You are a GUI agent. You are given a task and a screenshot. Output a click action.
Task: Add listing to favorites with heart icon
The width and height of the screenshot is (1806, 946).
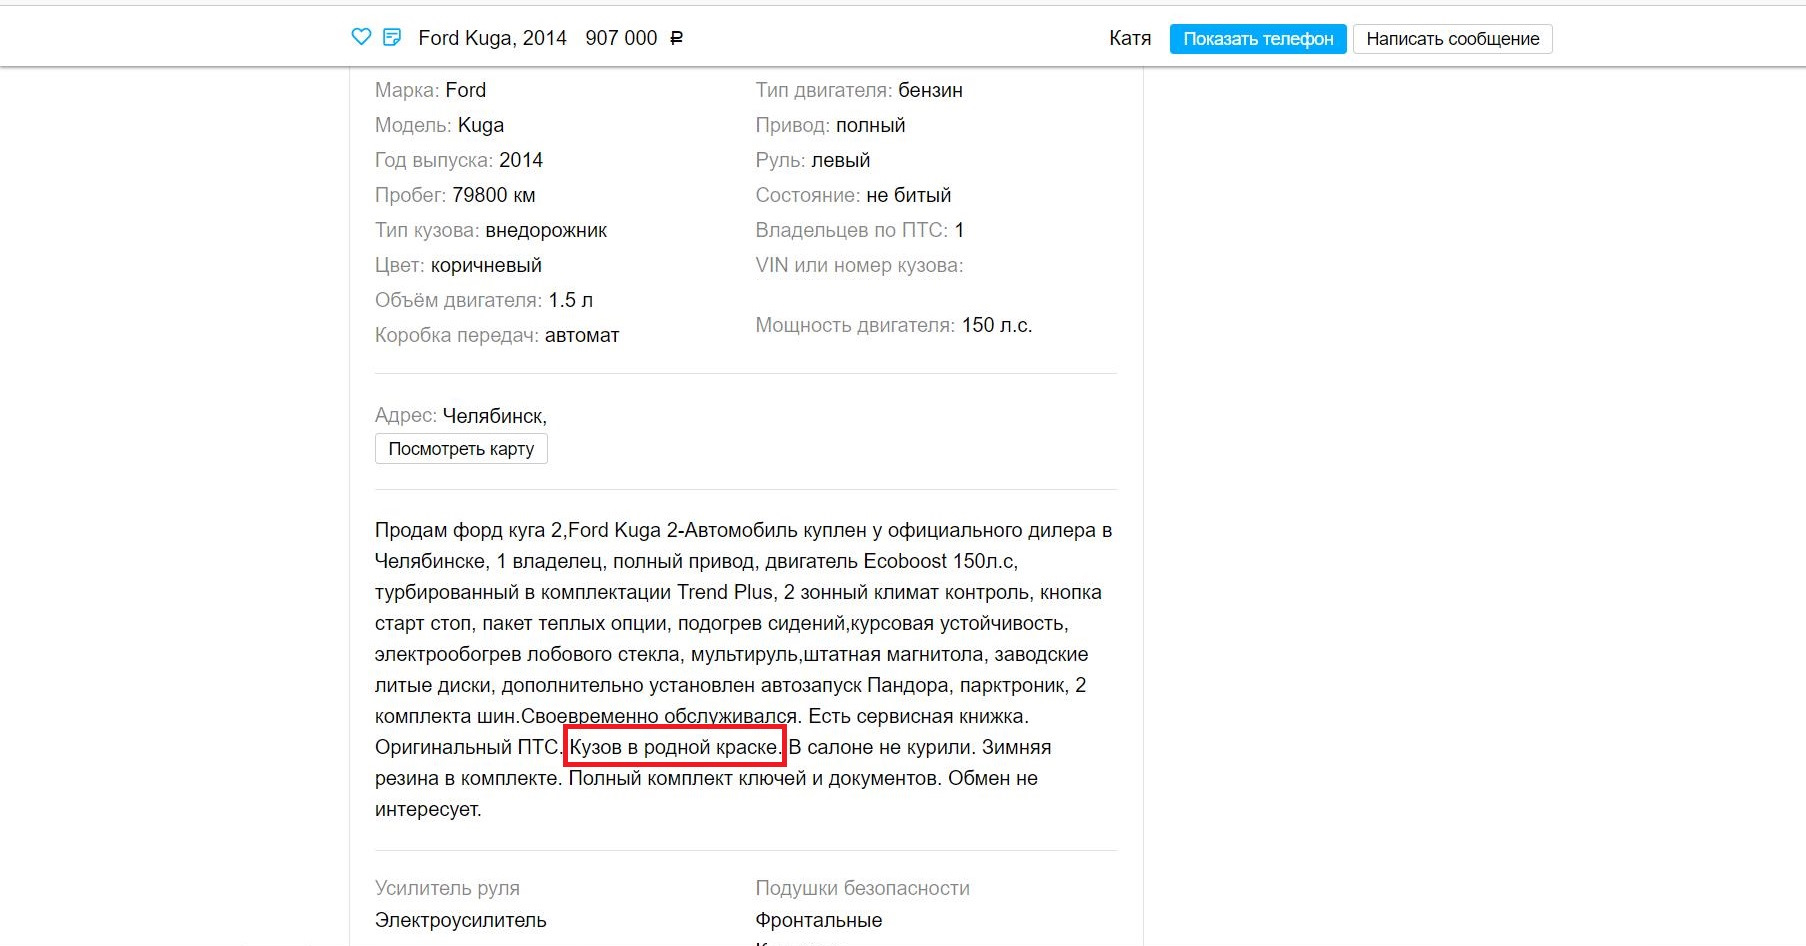361,37
